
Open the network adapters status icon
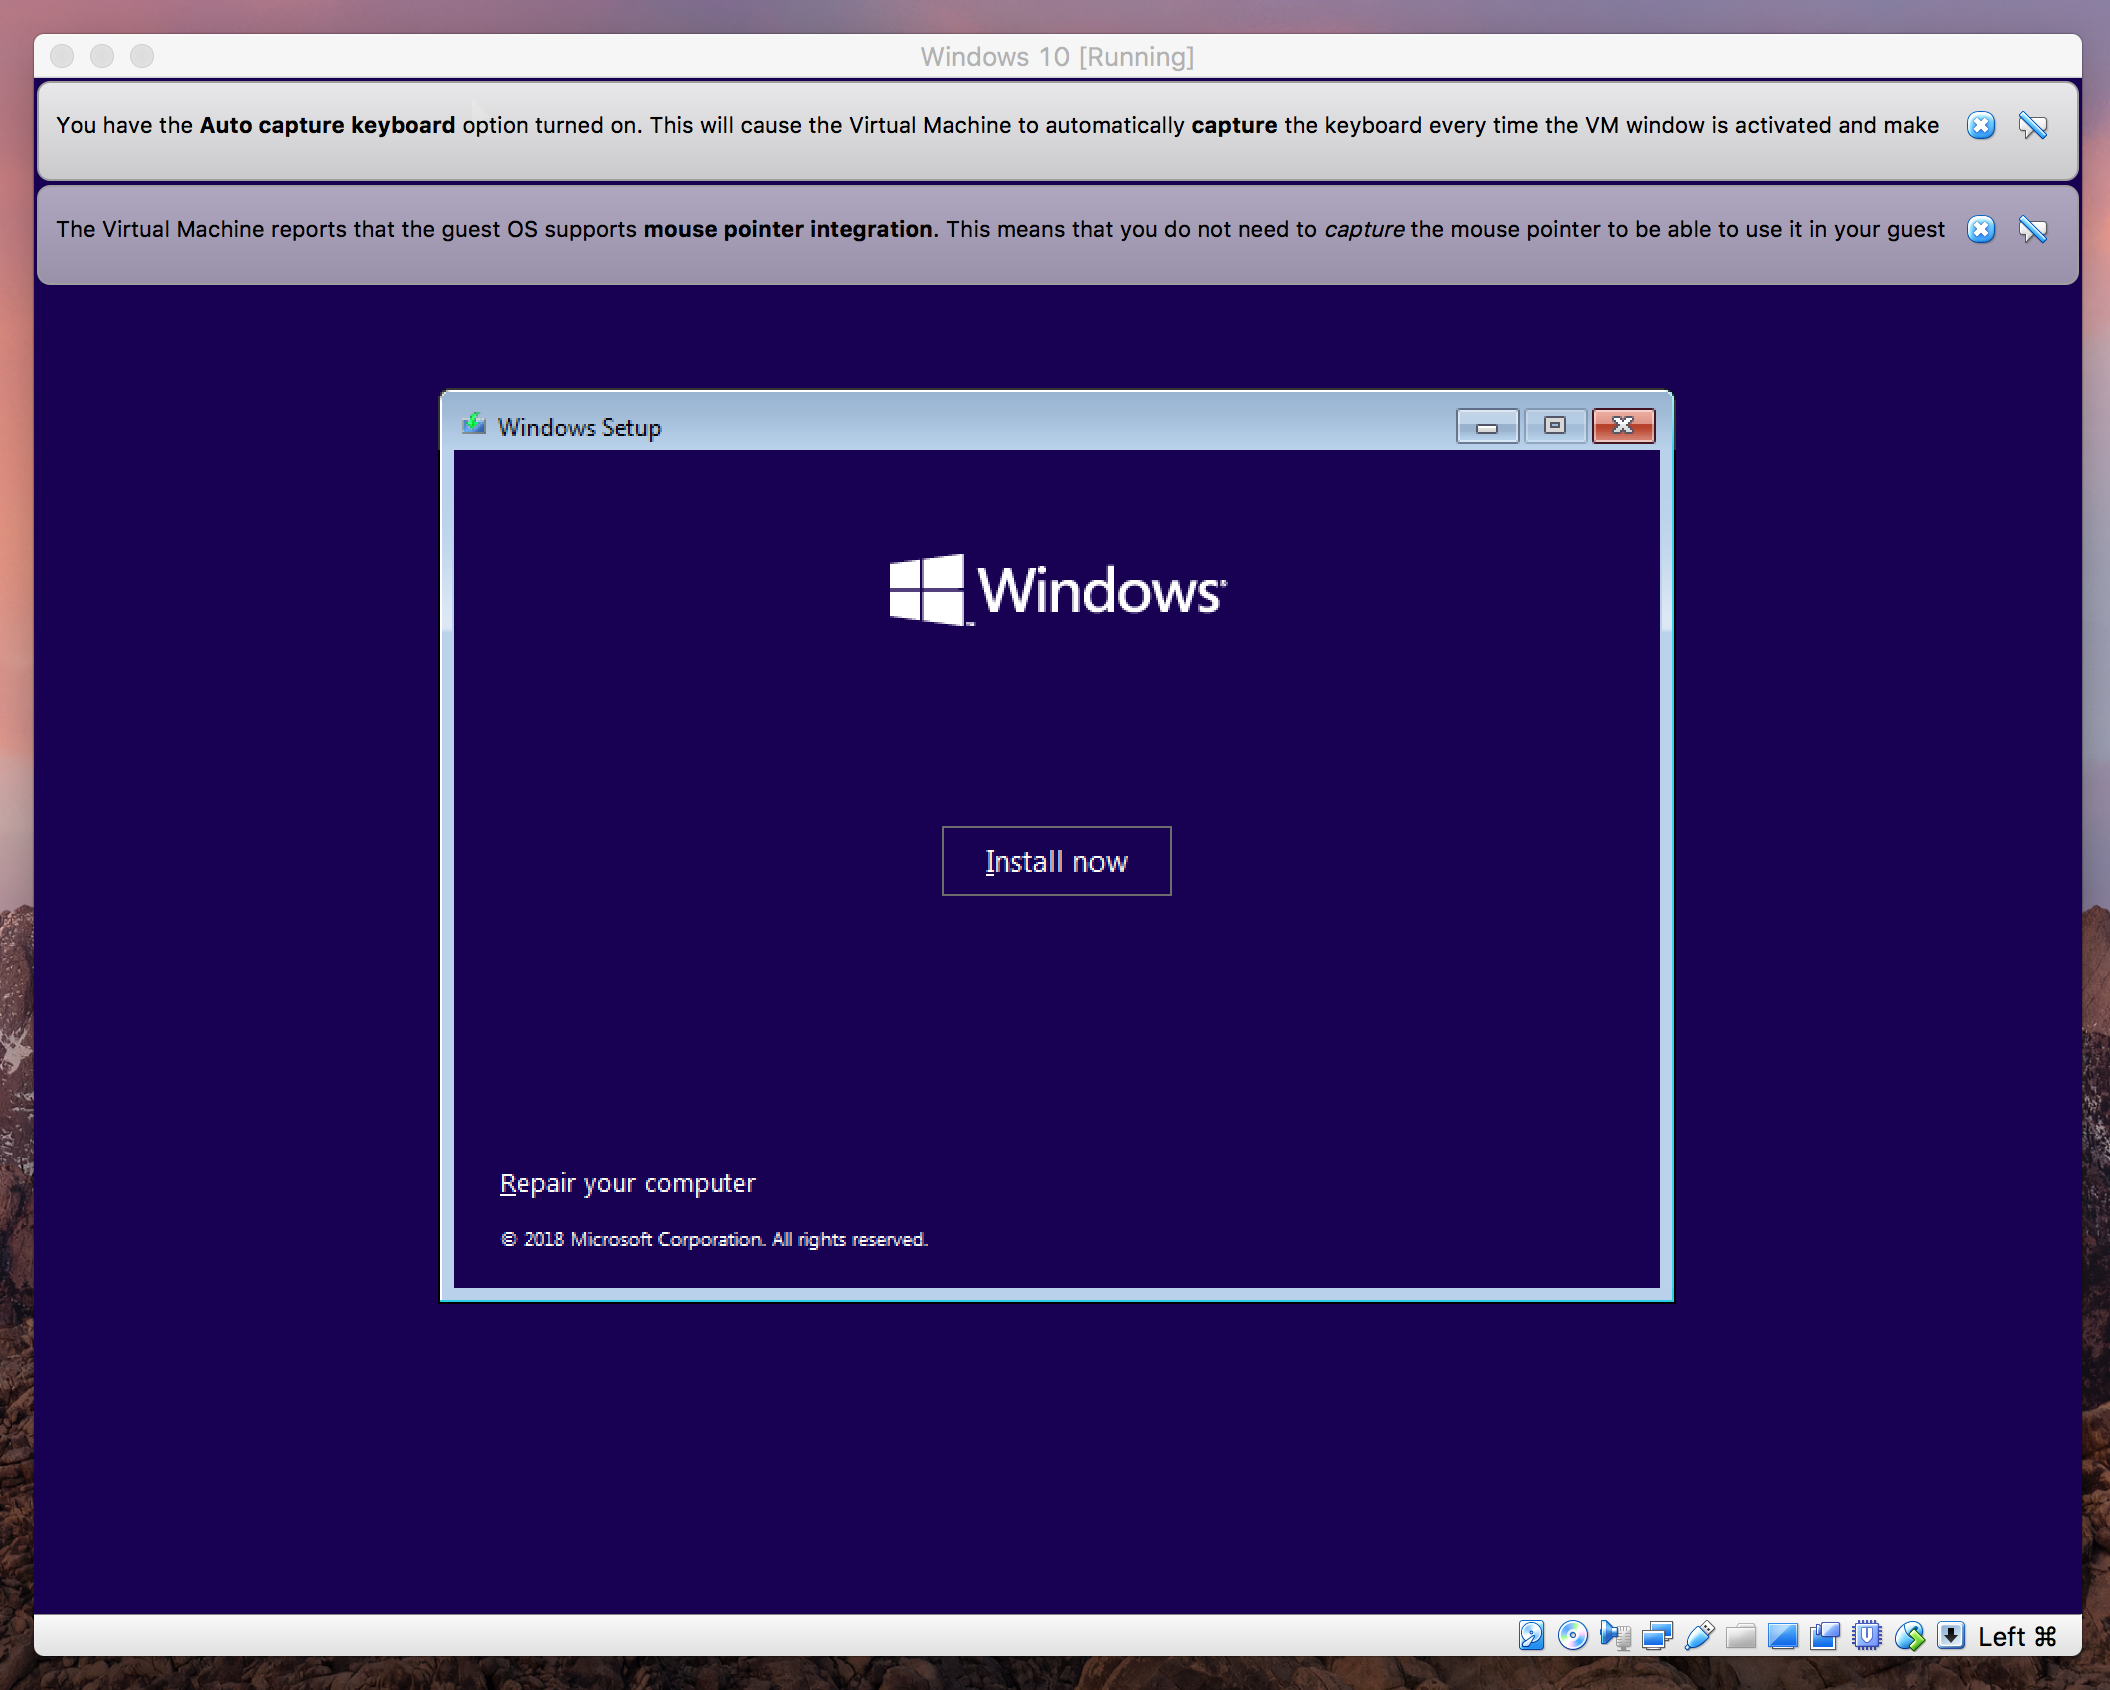tap(1657, 1636)
